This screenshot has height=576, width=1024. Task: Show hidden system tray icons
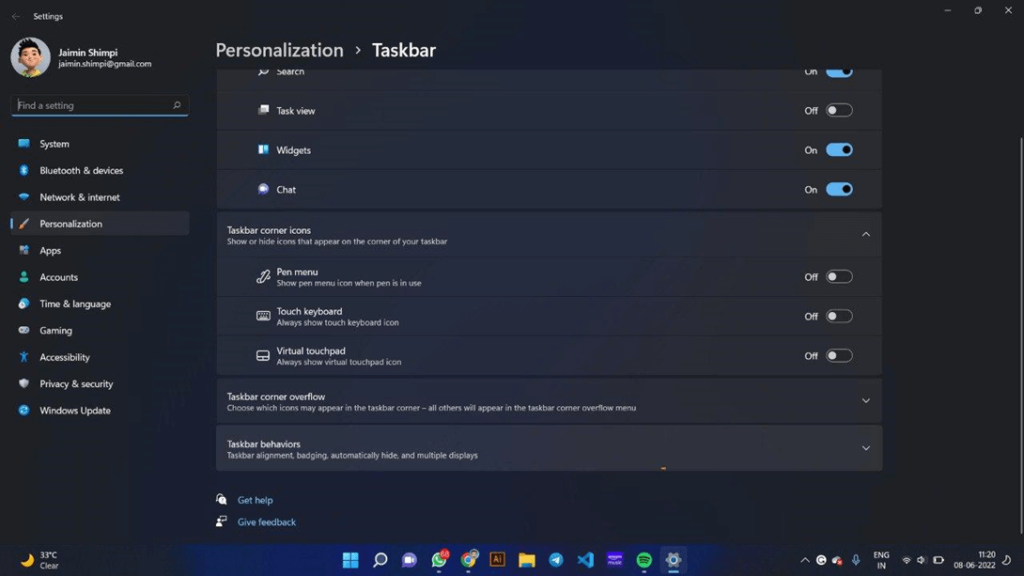[805, 560]
